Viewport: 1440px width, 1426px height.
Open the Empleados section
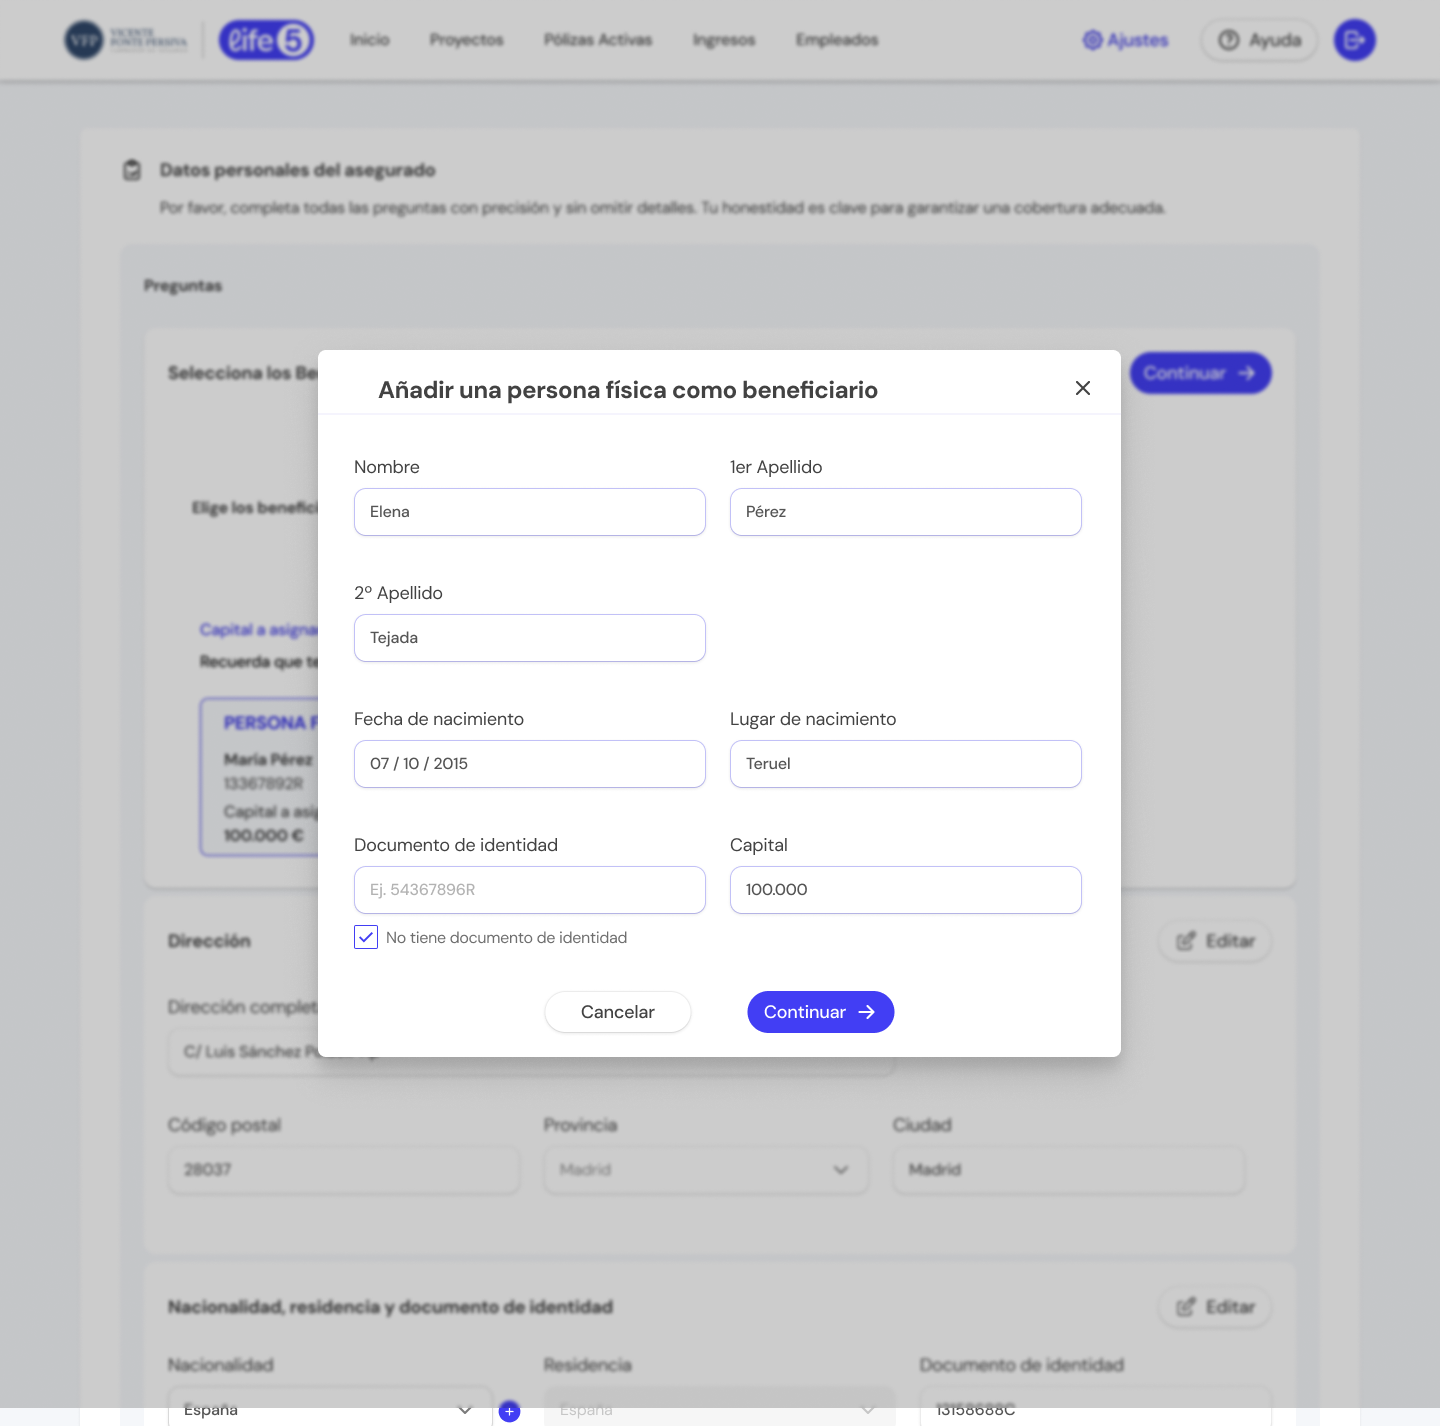(837, 40)
